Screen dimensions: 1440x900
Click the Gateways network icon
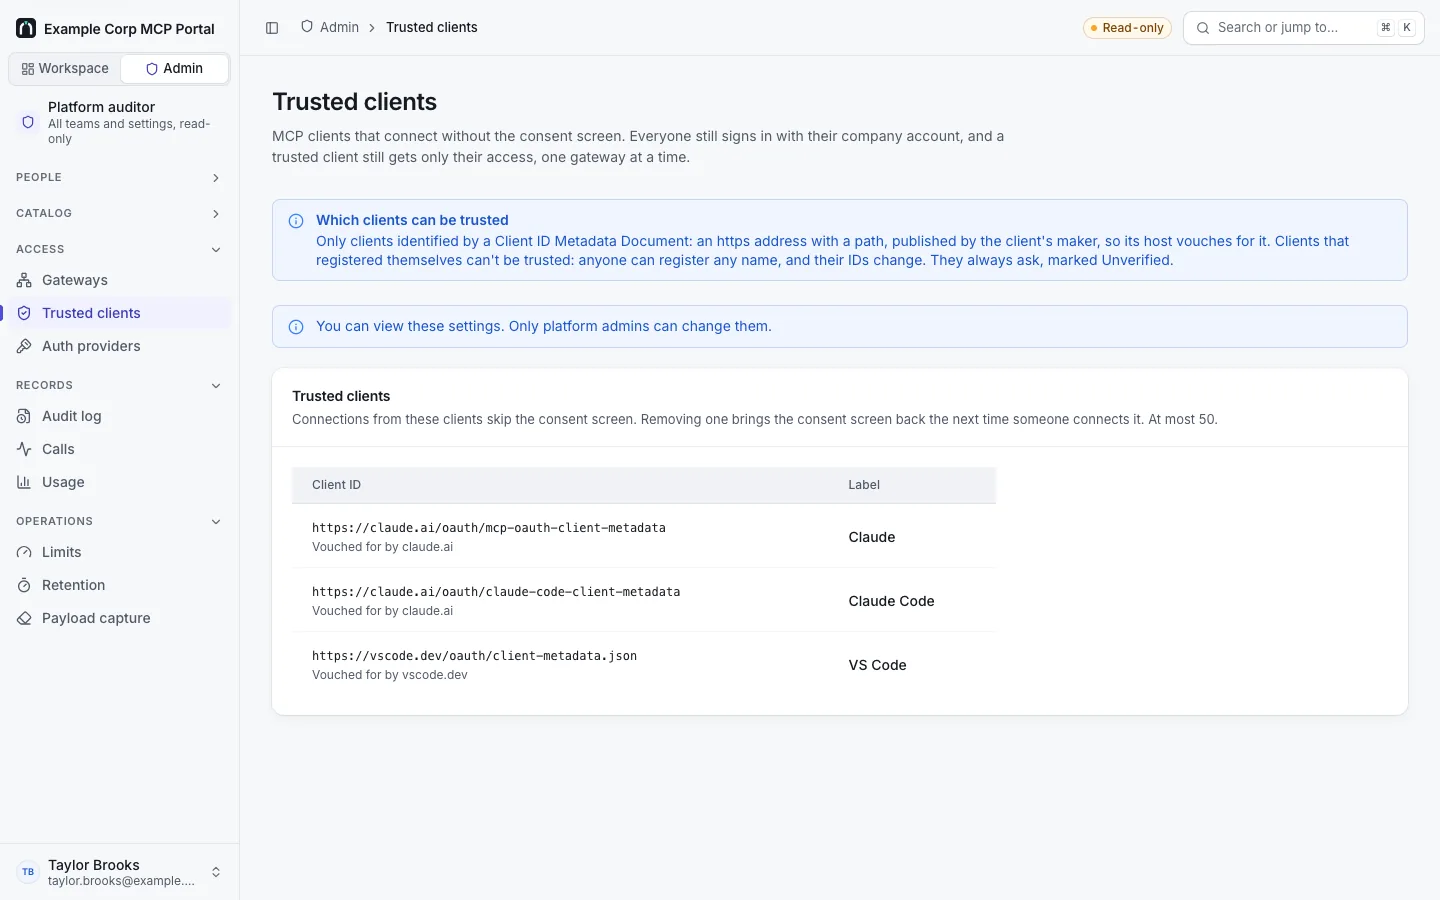tap(24, 280)
